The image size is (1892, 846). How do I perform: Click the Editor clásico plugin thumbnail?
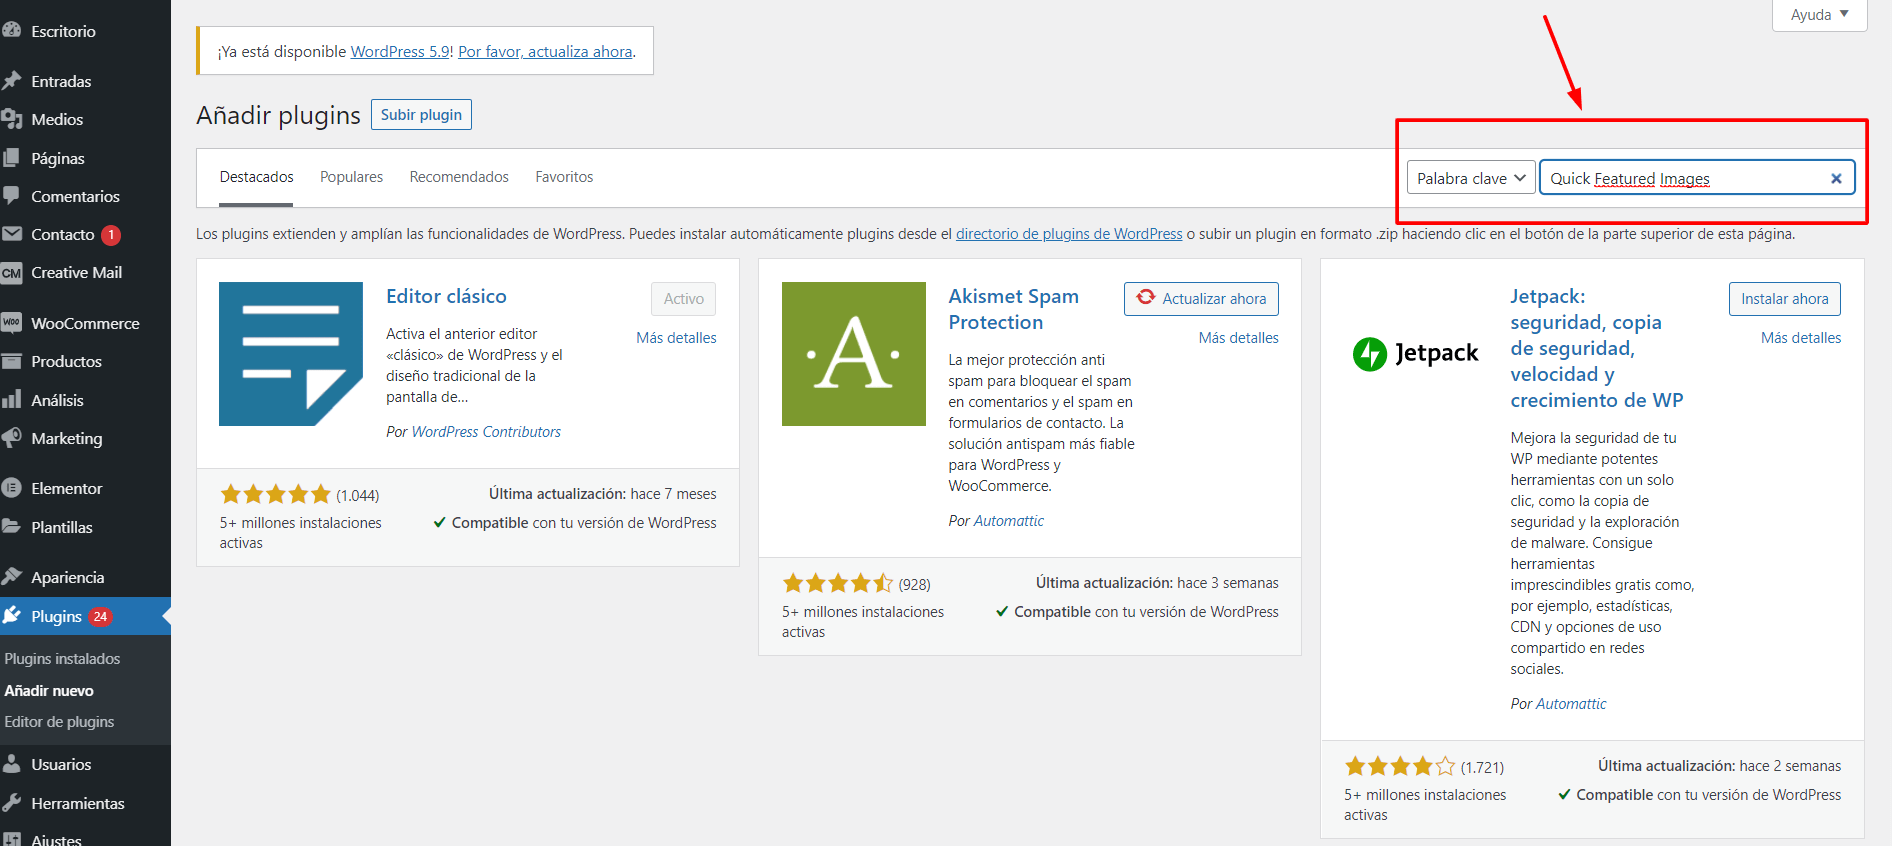291,354
